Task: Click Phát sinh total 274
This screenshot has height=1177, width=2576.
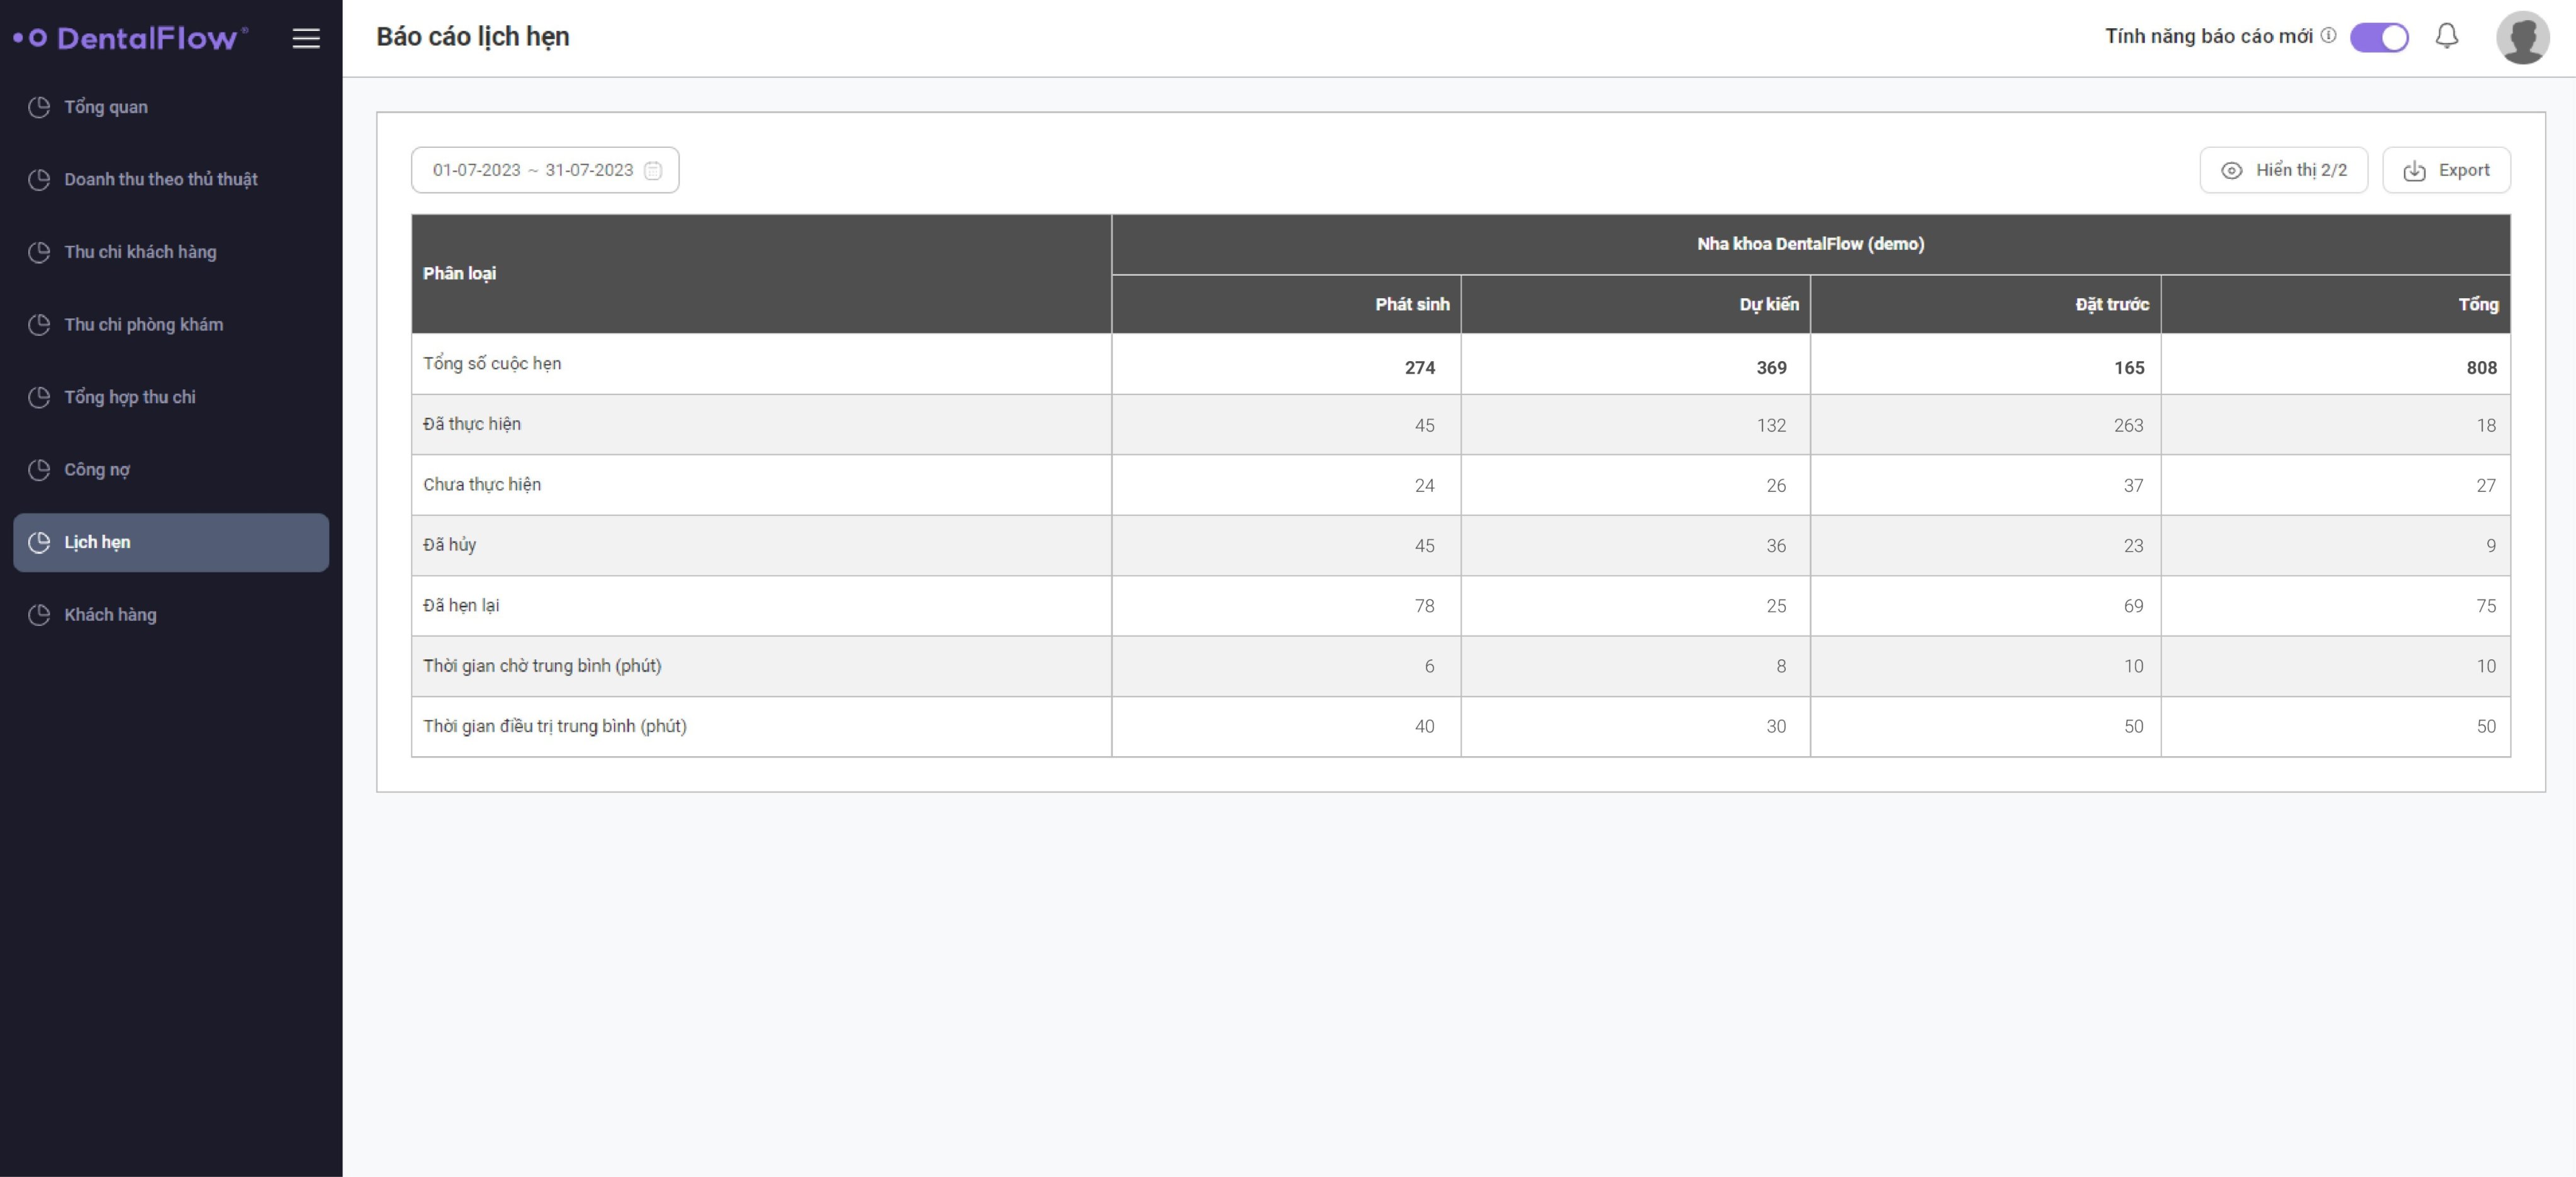Action: [x=1420, y=368]
